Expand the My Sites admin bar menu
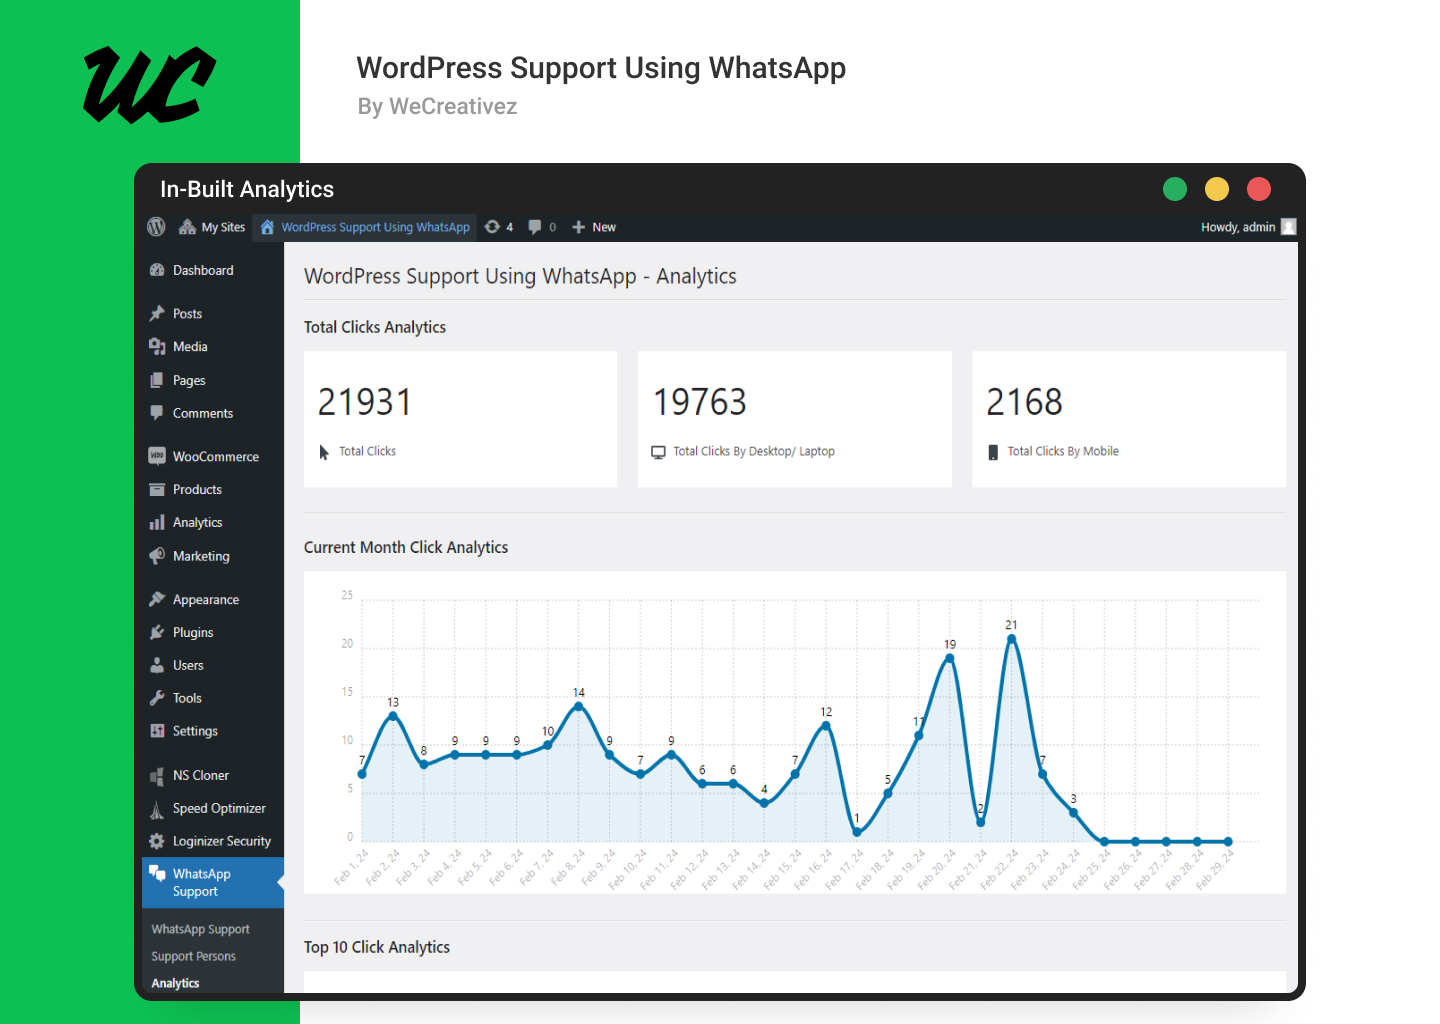 212,227
